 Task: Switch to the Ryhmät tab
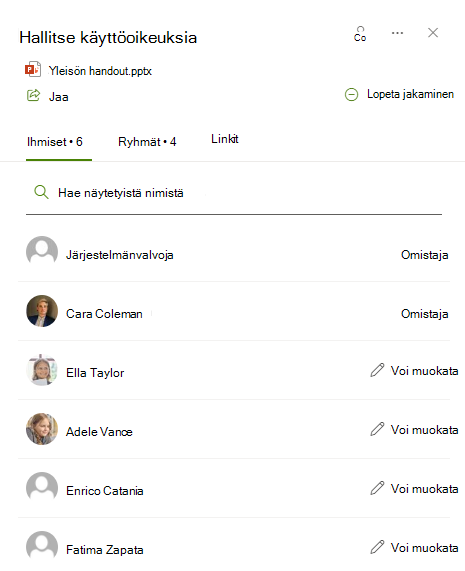click(147, 142)
